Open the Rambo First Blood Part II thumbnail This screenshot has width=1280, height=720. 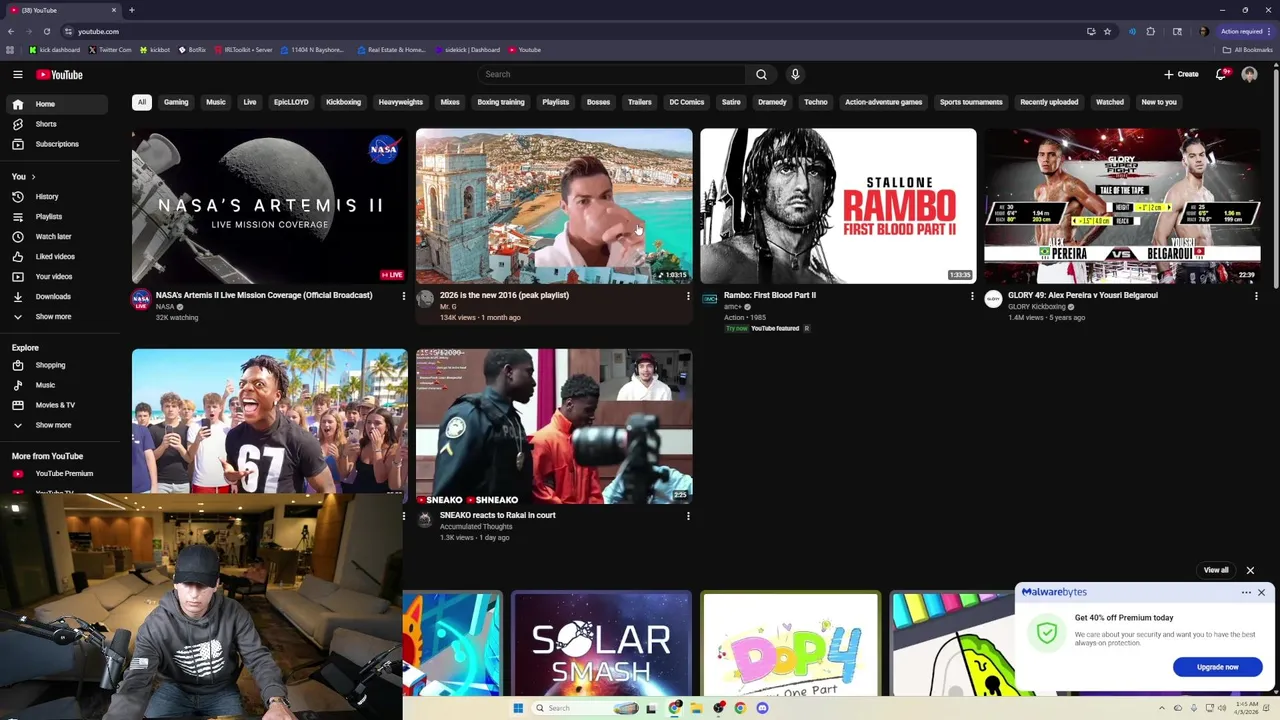click(838, 206)
